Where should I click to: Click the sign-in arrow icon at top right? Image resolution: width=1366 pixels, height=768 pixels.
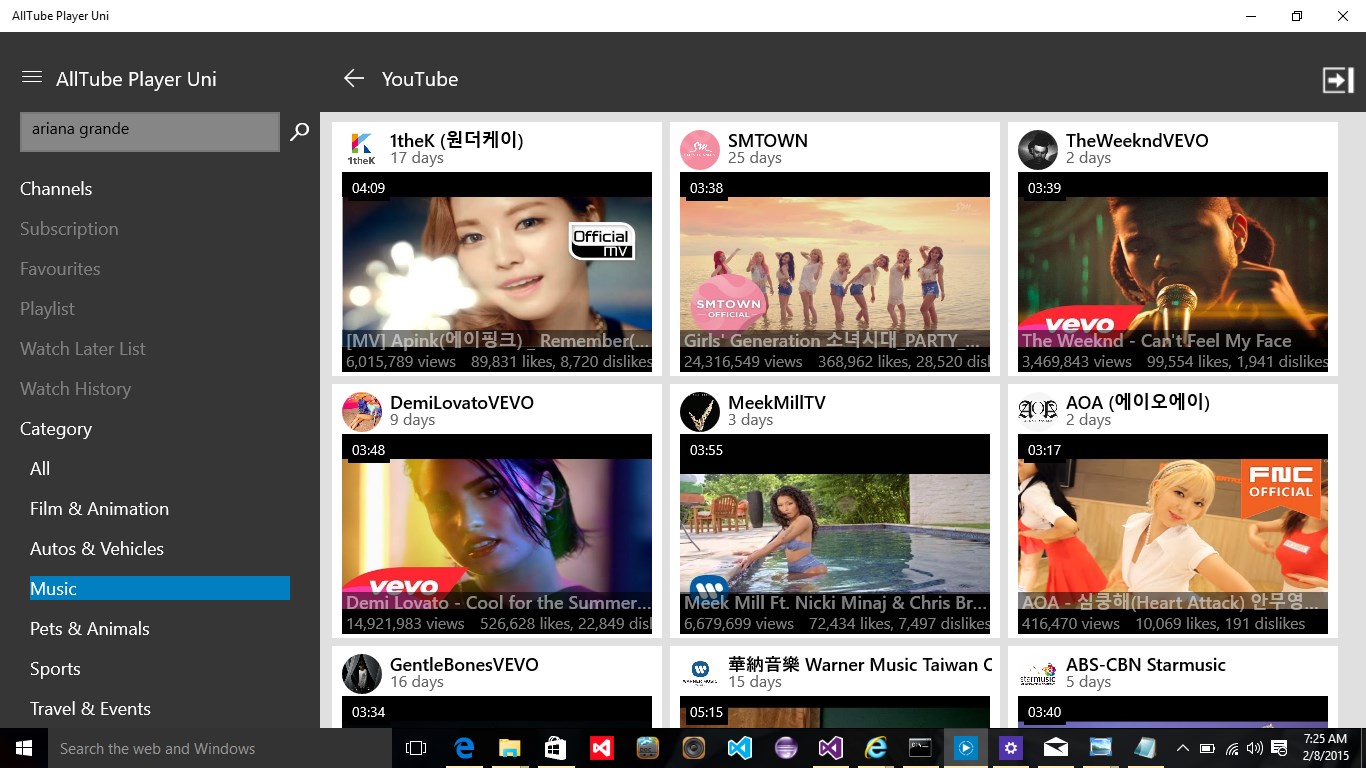[1337, 80]
